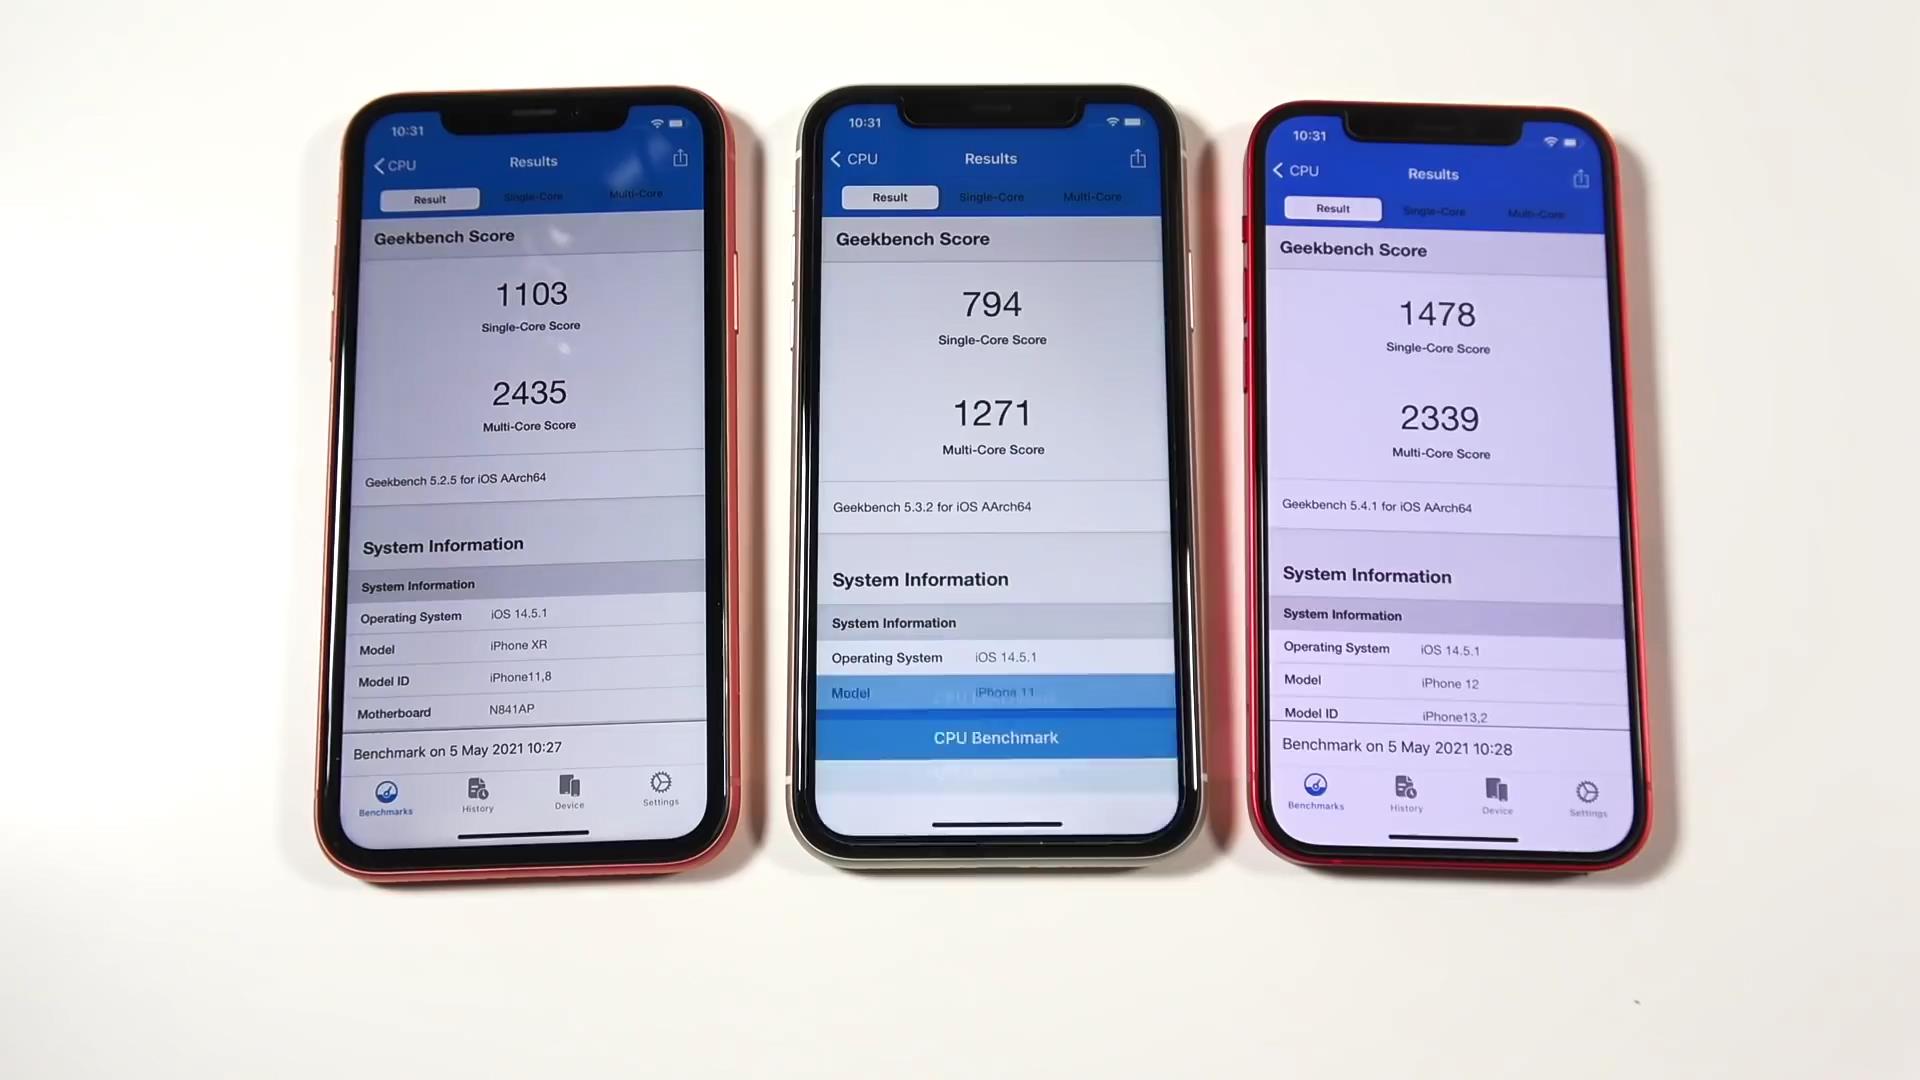This screenshot has height=1080, width=1920.
Task: Scroll down on right phone results
Action: pyautogui.click(x=1437, y=527)
